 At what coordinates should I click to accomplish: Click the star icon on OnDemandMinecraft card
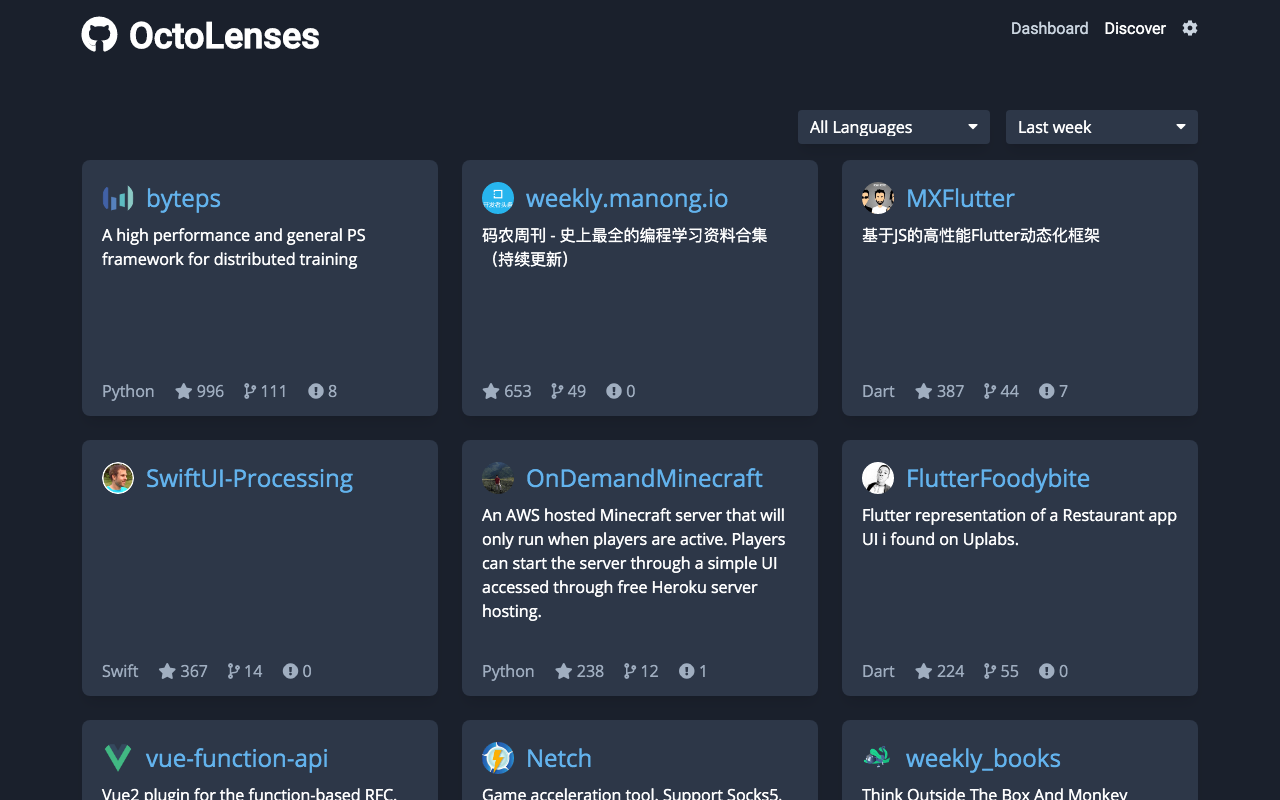tap(564, 671)
